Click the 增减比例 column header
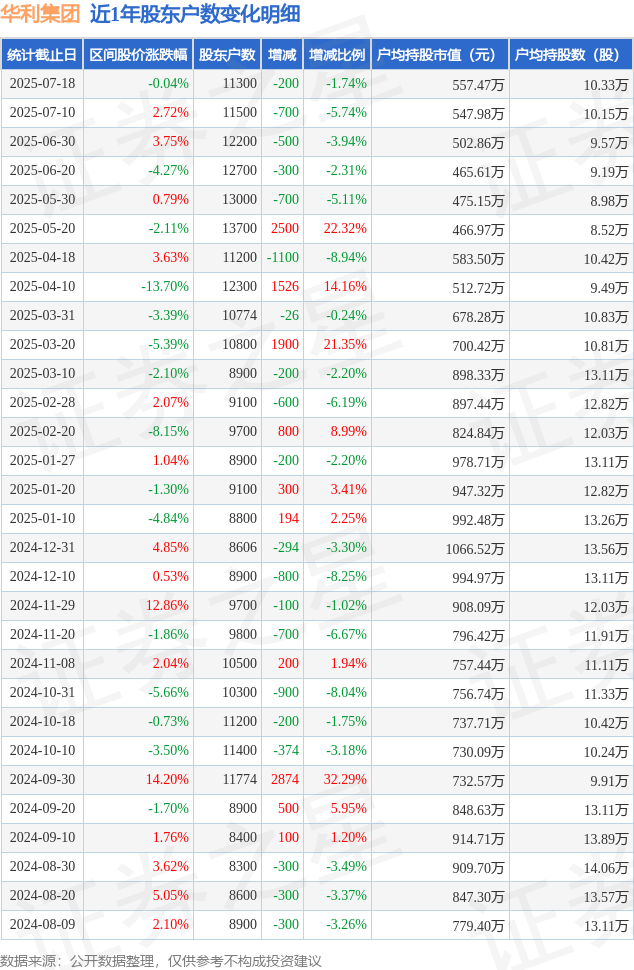This screenshot has height=970, width=634. 337,54
